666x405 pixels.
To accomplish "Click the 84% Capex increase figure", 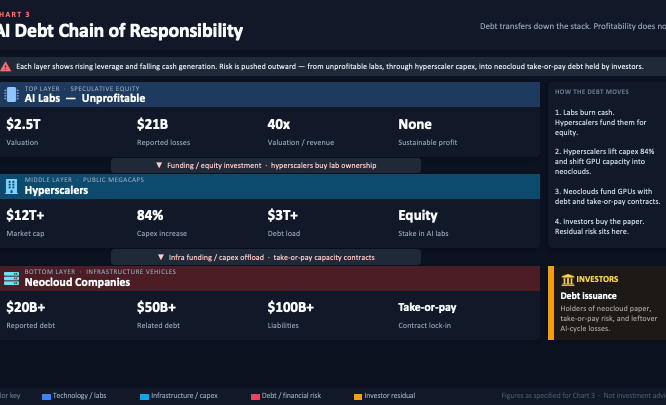I will tap(162, 223).
